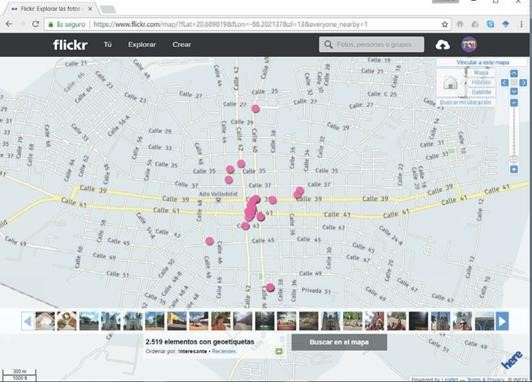Click the blue S extension icon
532x382 pixels.
pos(490,24)
